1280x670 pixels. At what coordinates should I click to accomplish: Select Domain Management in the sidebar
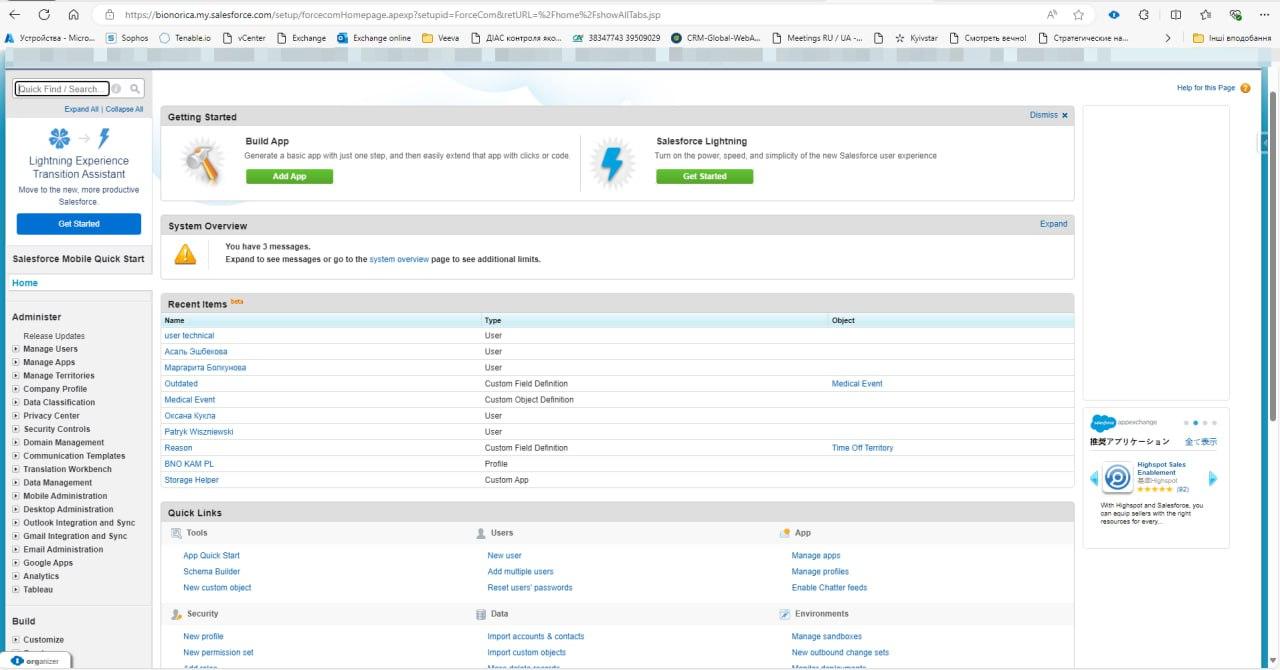coord(63,442)
